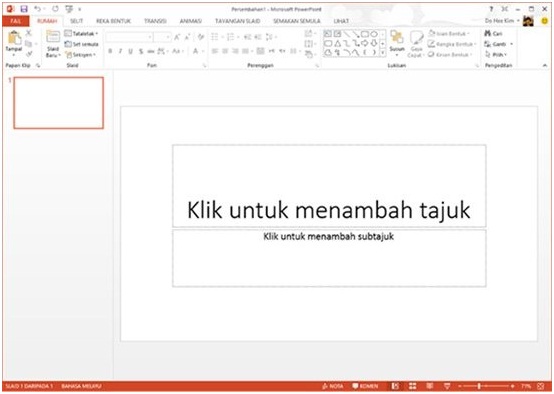Switch to the ANIMASI tab
The image size is (554, 394).
coord(190,21)
